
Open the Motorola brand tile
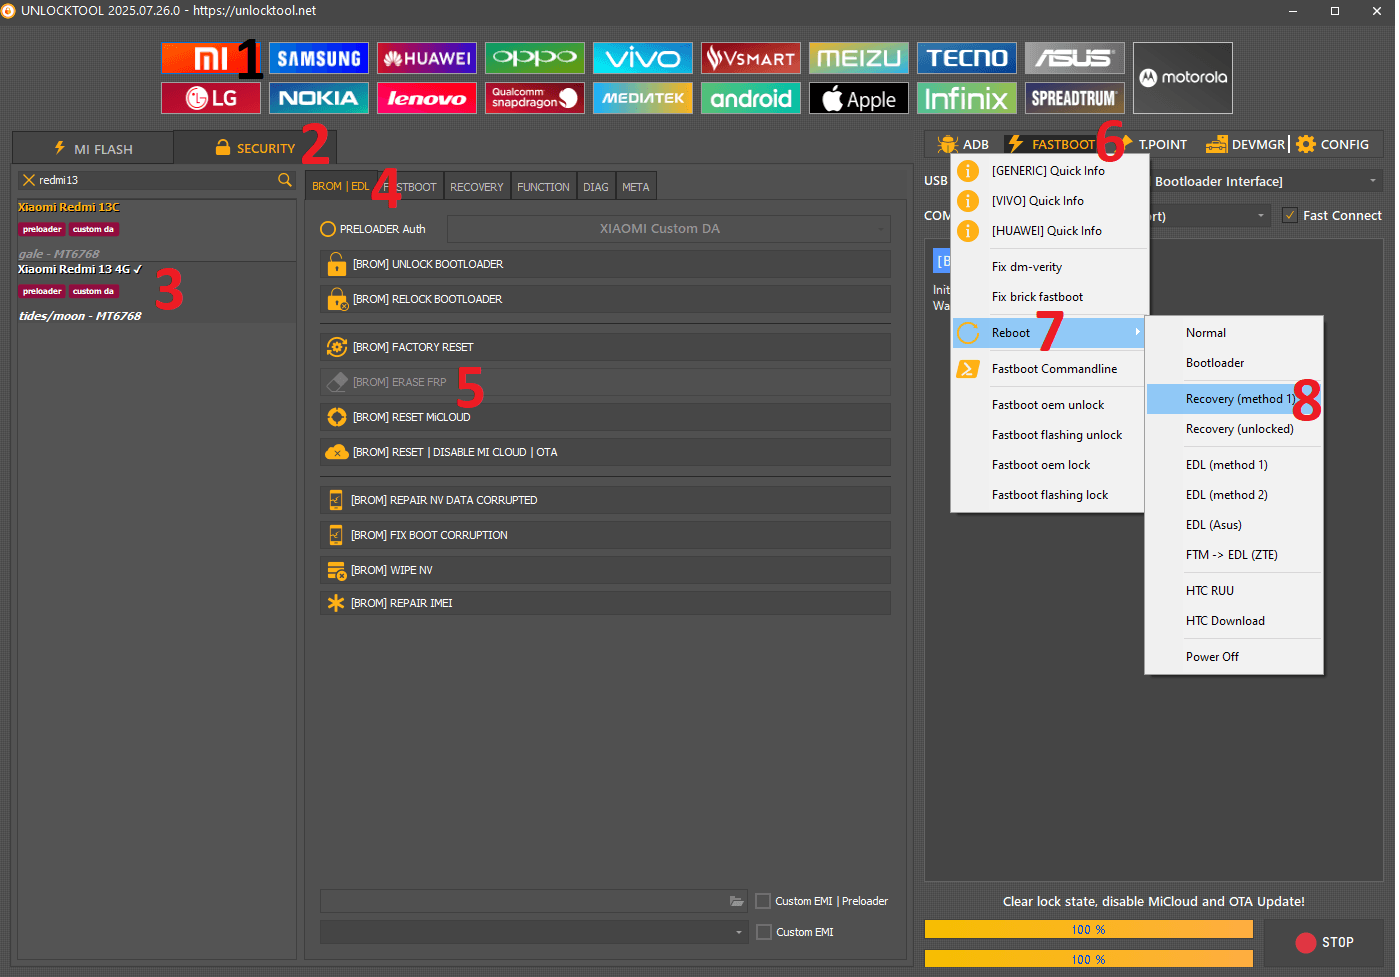[1182, 78]
